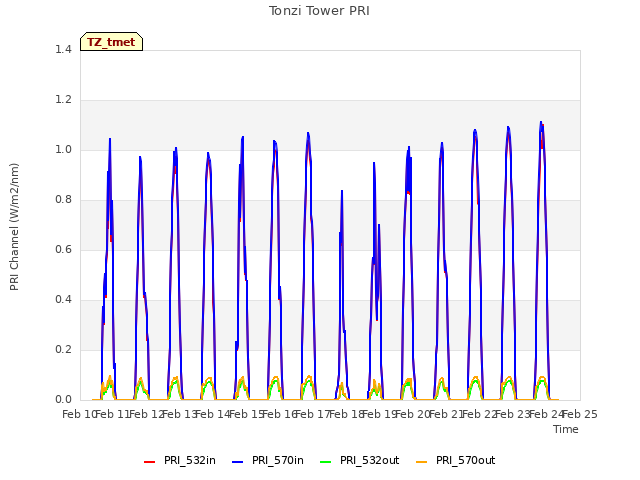The height and width of the screenshot is (480, 640).
Task: Click the 0.8 y-axis tick label
Action: point(63,200)
